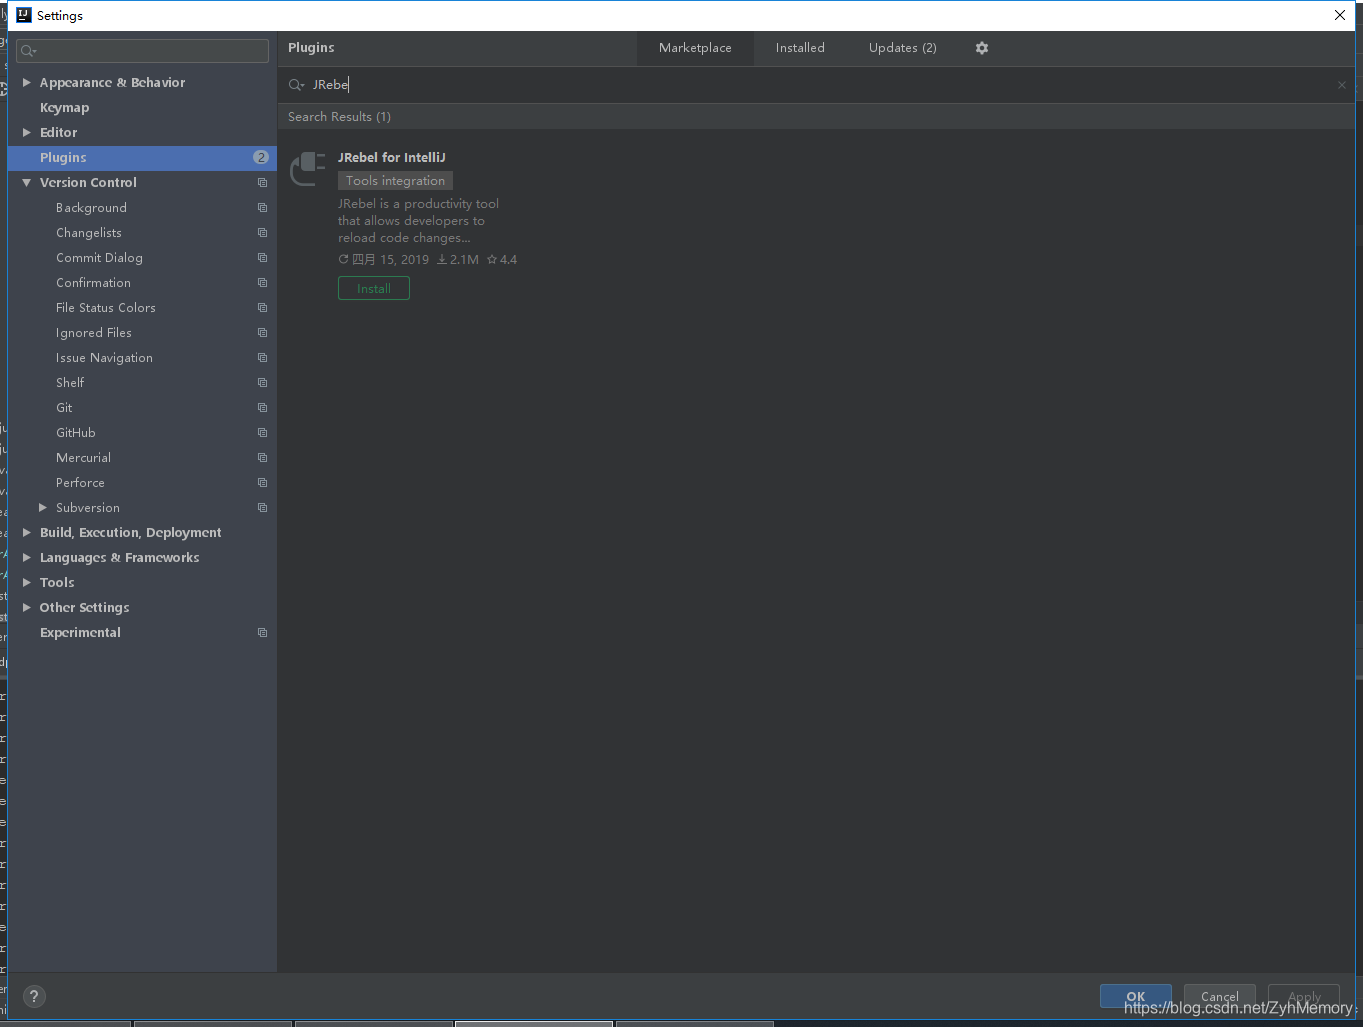Image resolution: width=1363 pixels, height=1027 pixels.
Task: Open Background under Version Control
Action: 91,208
